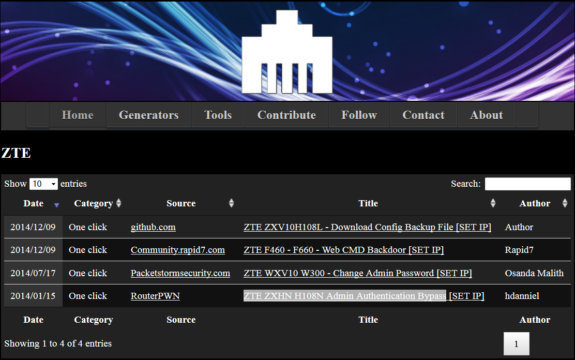Open the Home menu item
This screenshot has width=575, height=360.
coord(77,115)
